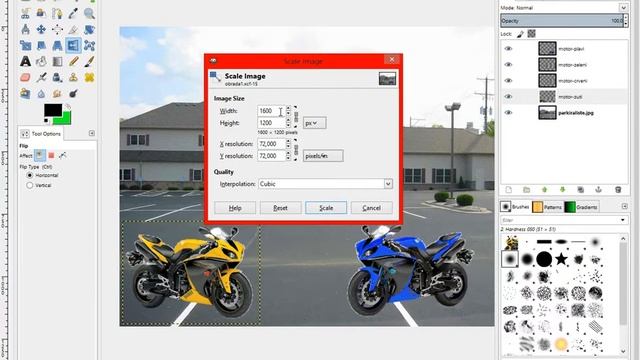This screenshot has width=640, height=360.
Task: Select the highlighted Flip tool
Action: pos(73,45)
